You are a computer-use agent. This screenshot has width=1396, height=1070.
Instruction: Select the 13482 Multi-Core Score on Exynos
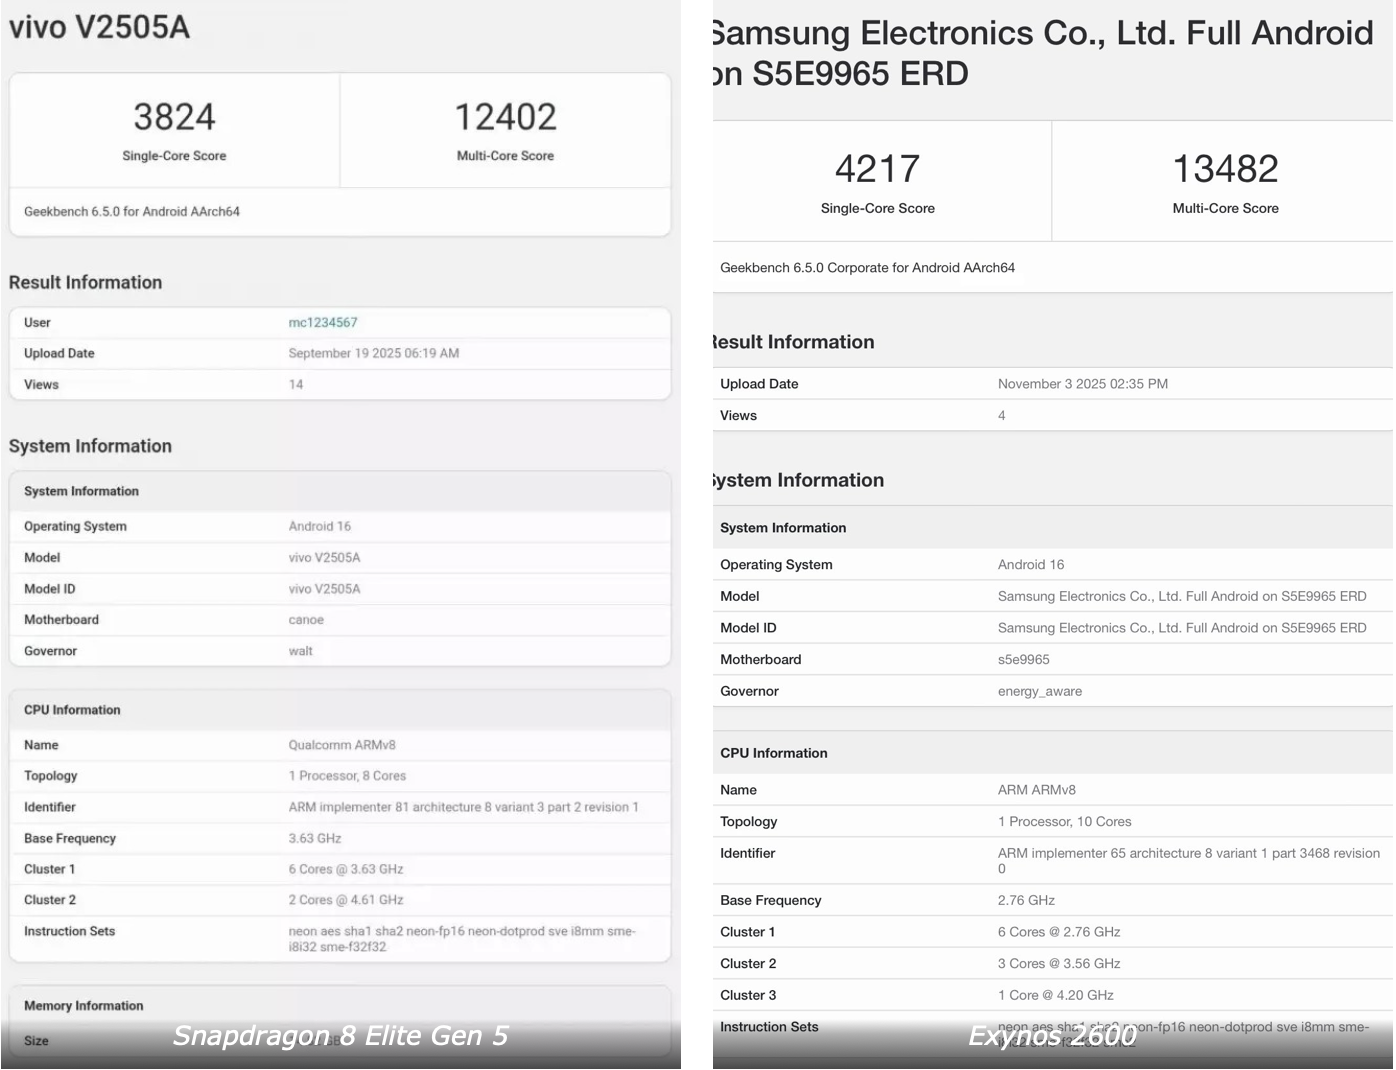(1225, 168)
